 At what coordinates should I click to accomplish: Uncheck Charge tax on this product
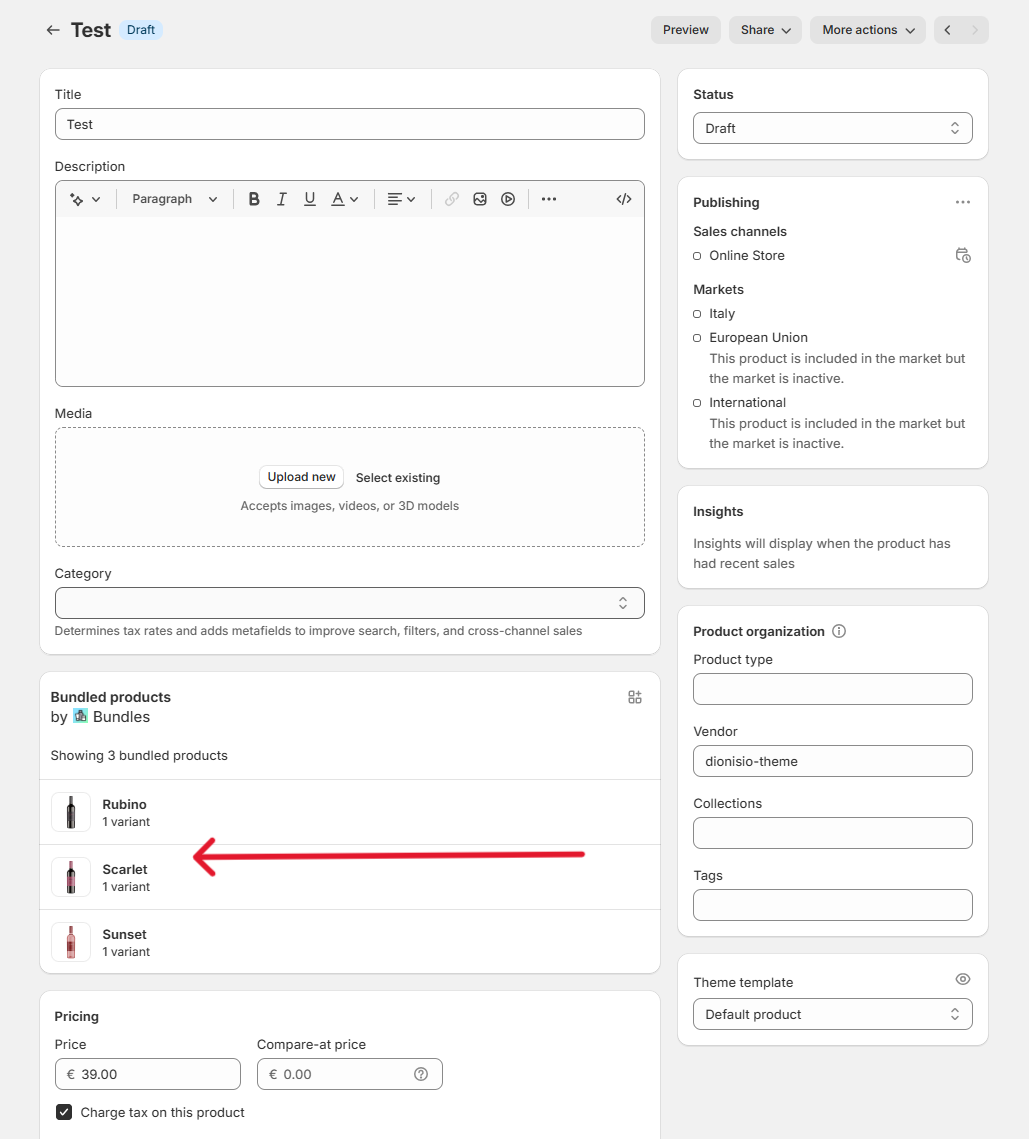[64, 1112]
